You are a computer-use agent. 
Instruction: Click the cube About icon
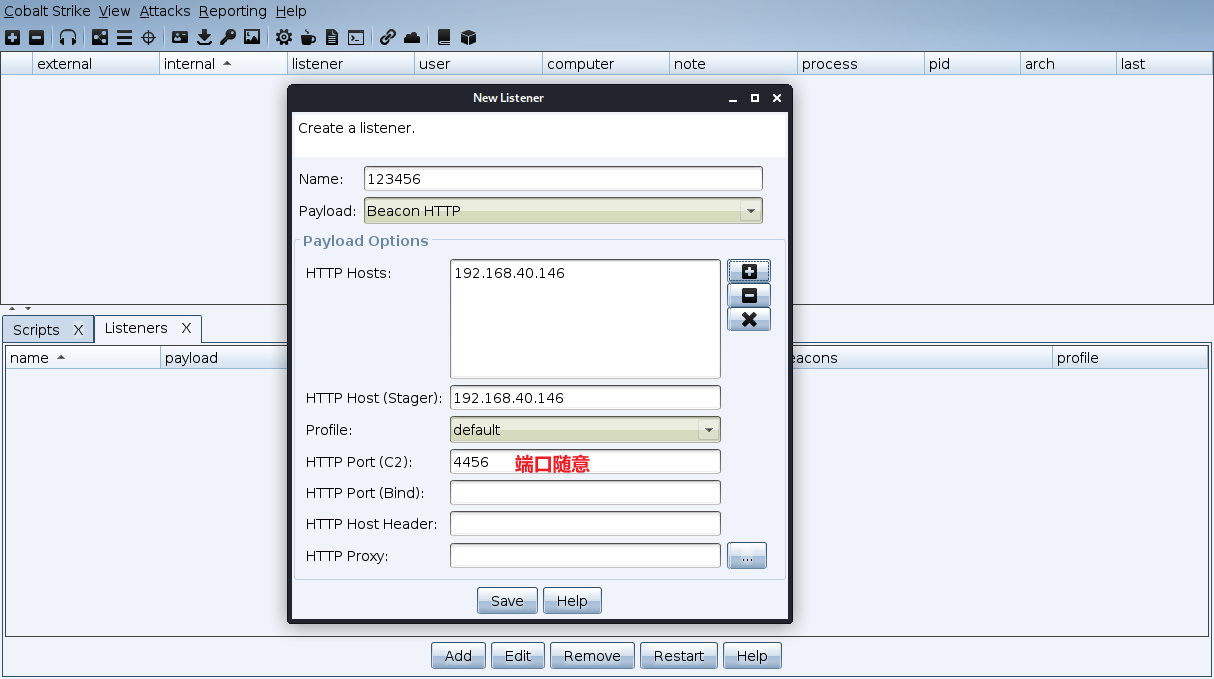(x=468, y=38)
